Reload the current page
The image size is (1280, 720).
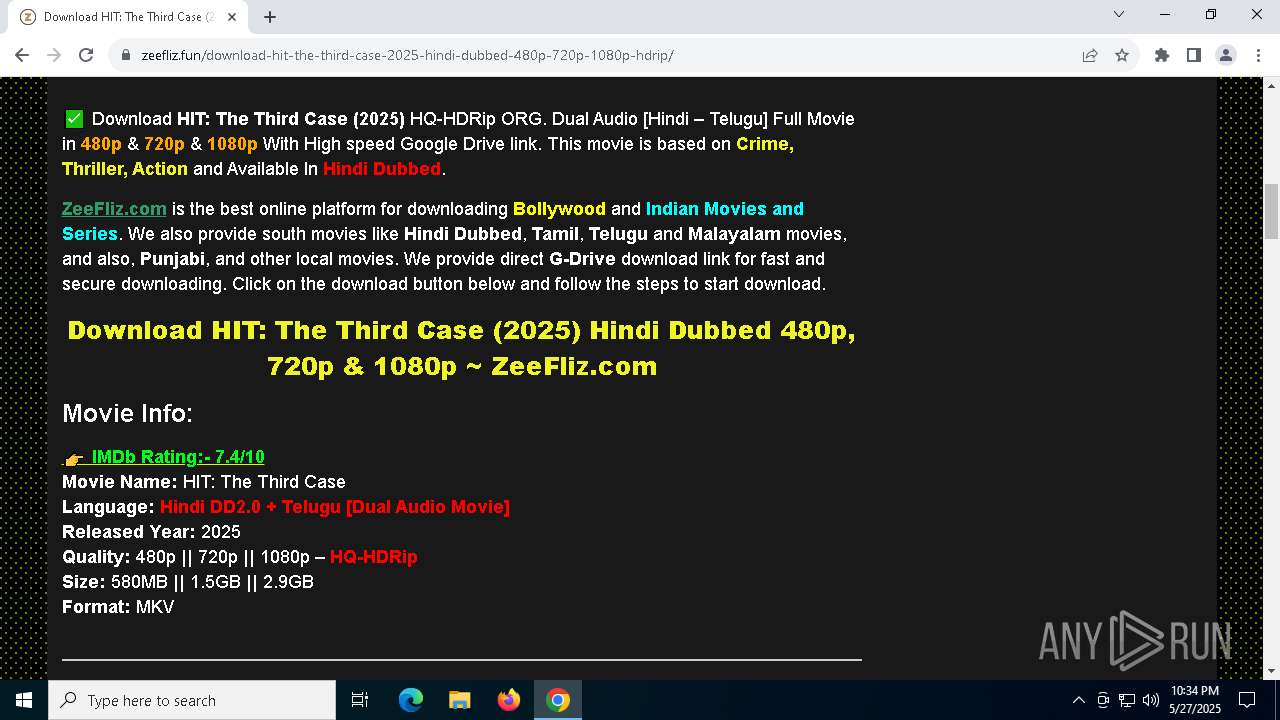pyautogui.click(x=86, y=55)
